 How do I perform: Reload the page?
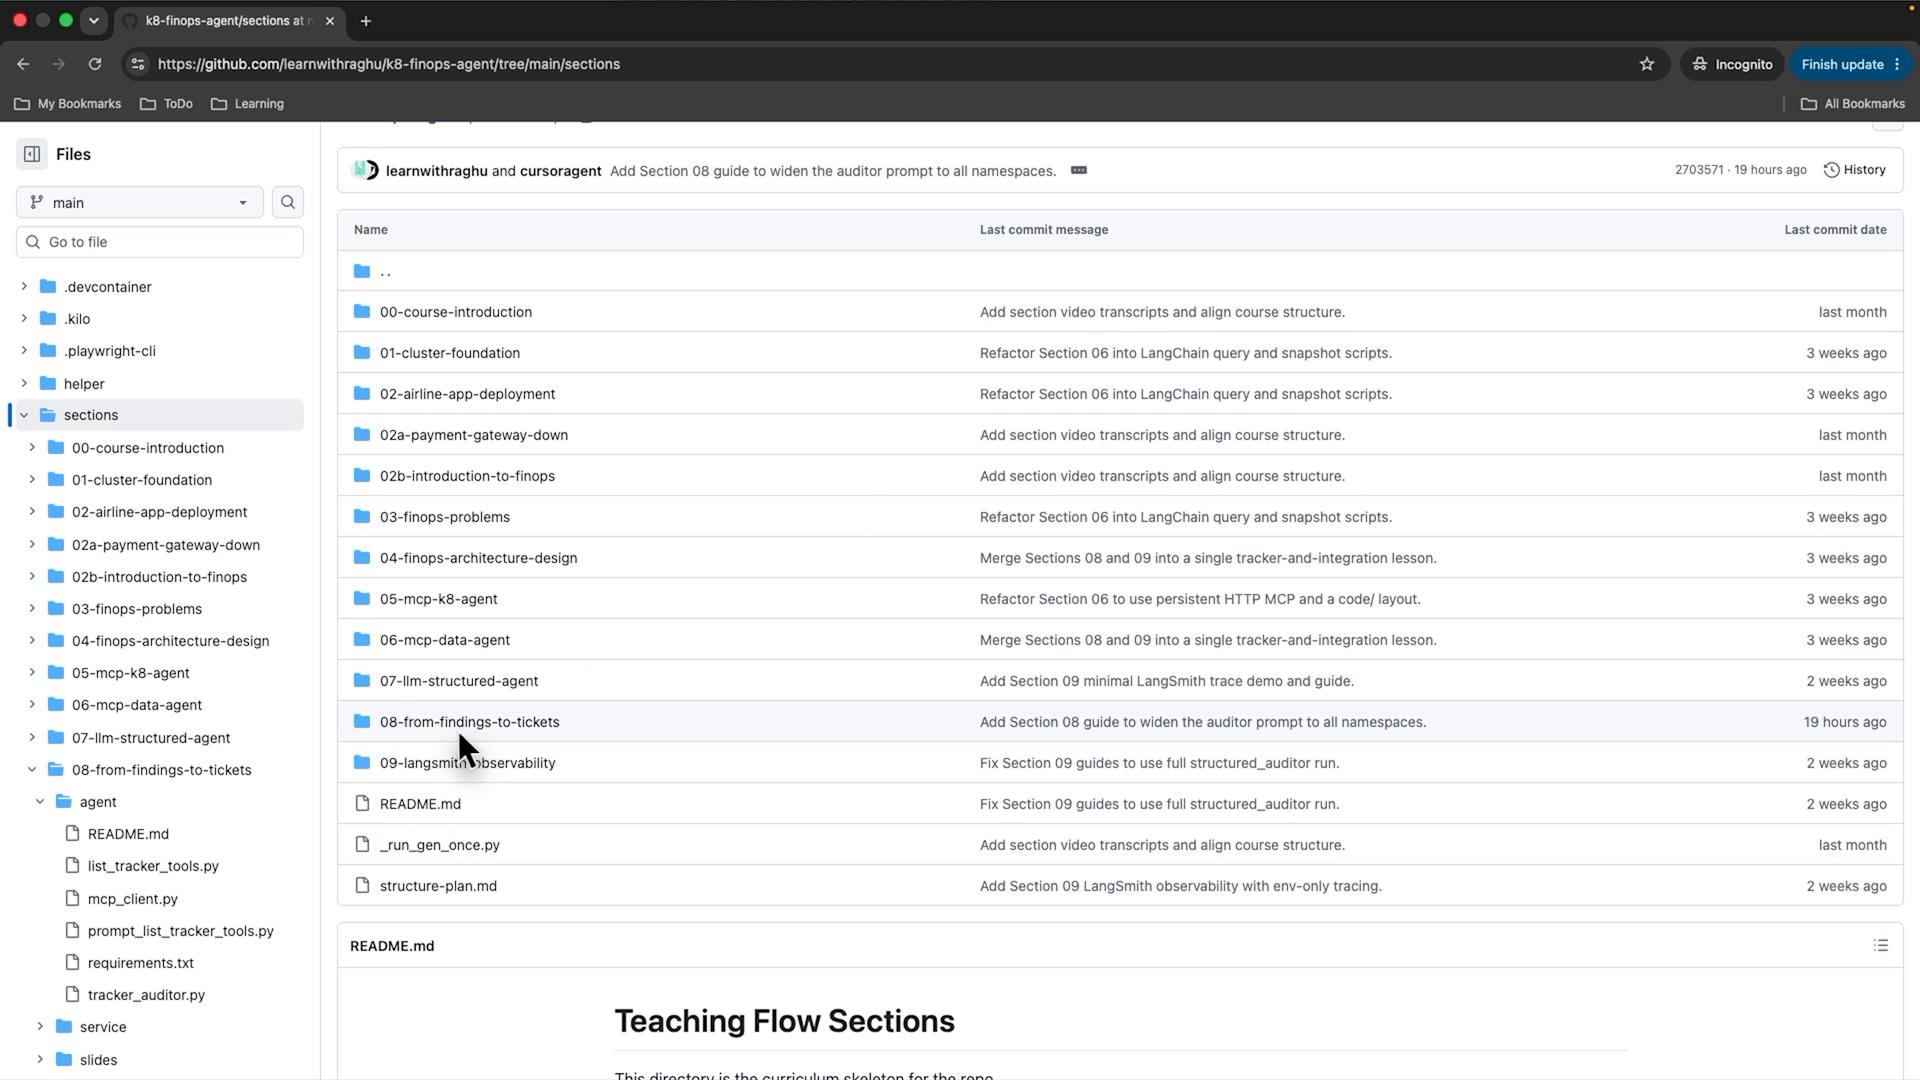95,64
